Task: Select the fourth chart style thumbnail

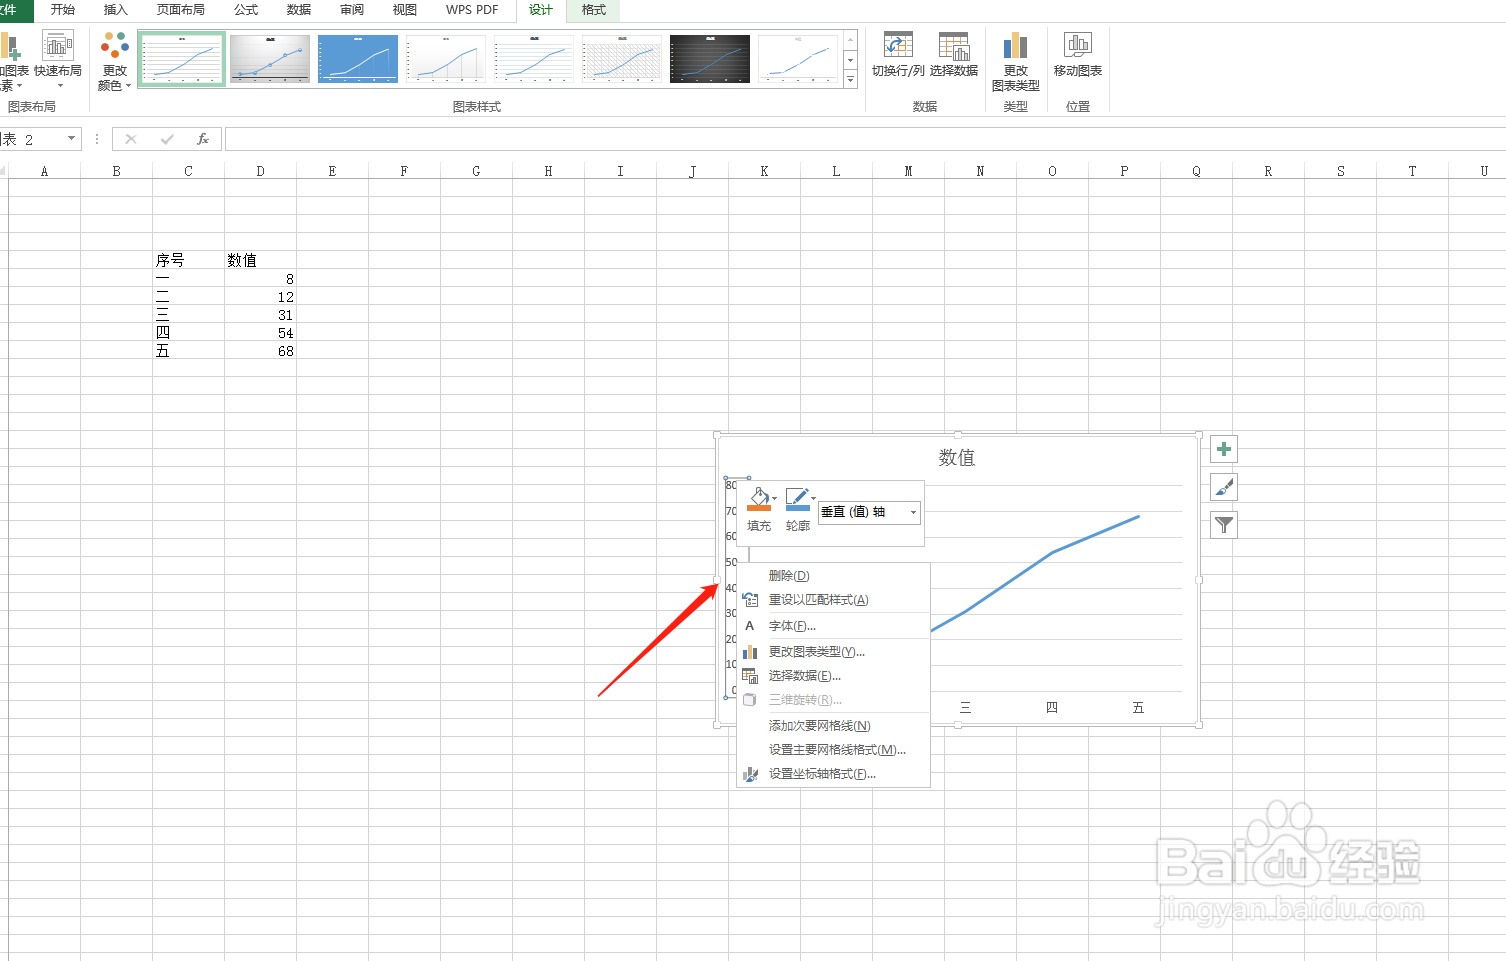Action: (446, 59)
